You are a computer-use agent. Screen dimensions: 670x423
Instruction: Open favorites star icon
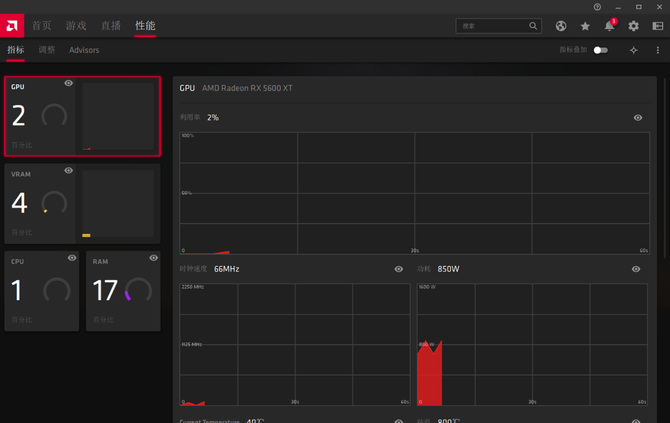[585, 26]
